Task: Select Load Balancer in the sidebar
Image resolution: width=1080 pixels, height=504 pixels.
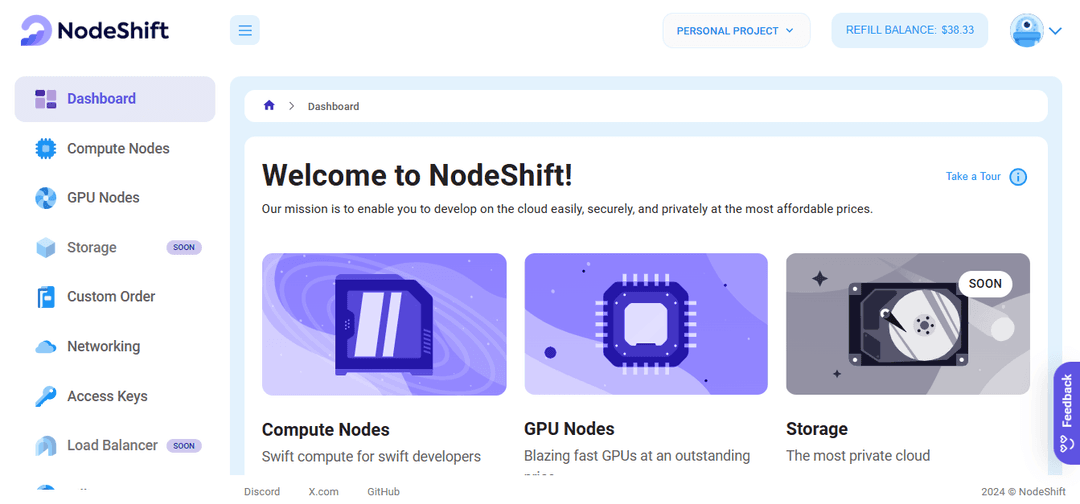Action: (x=112, y=445)
